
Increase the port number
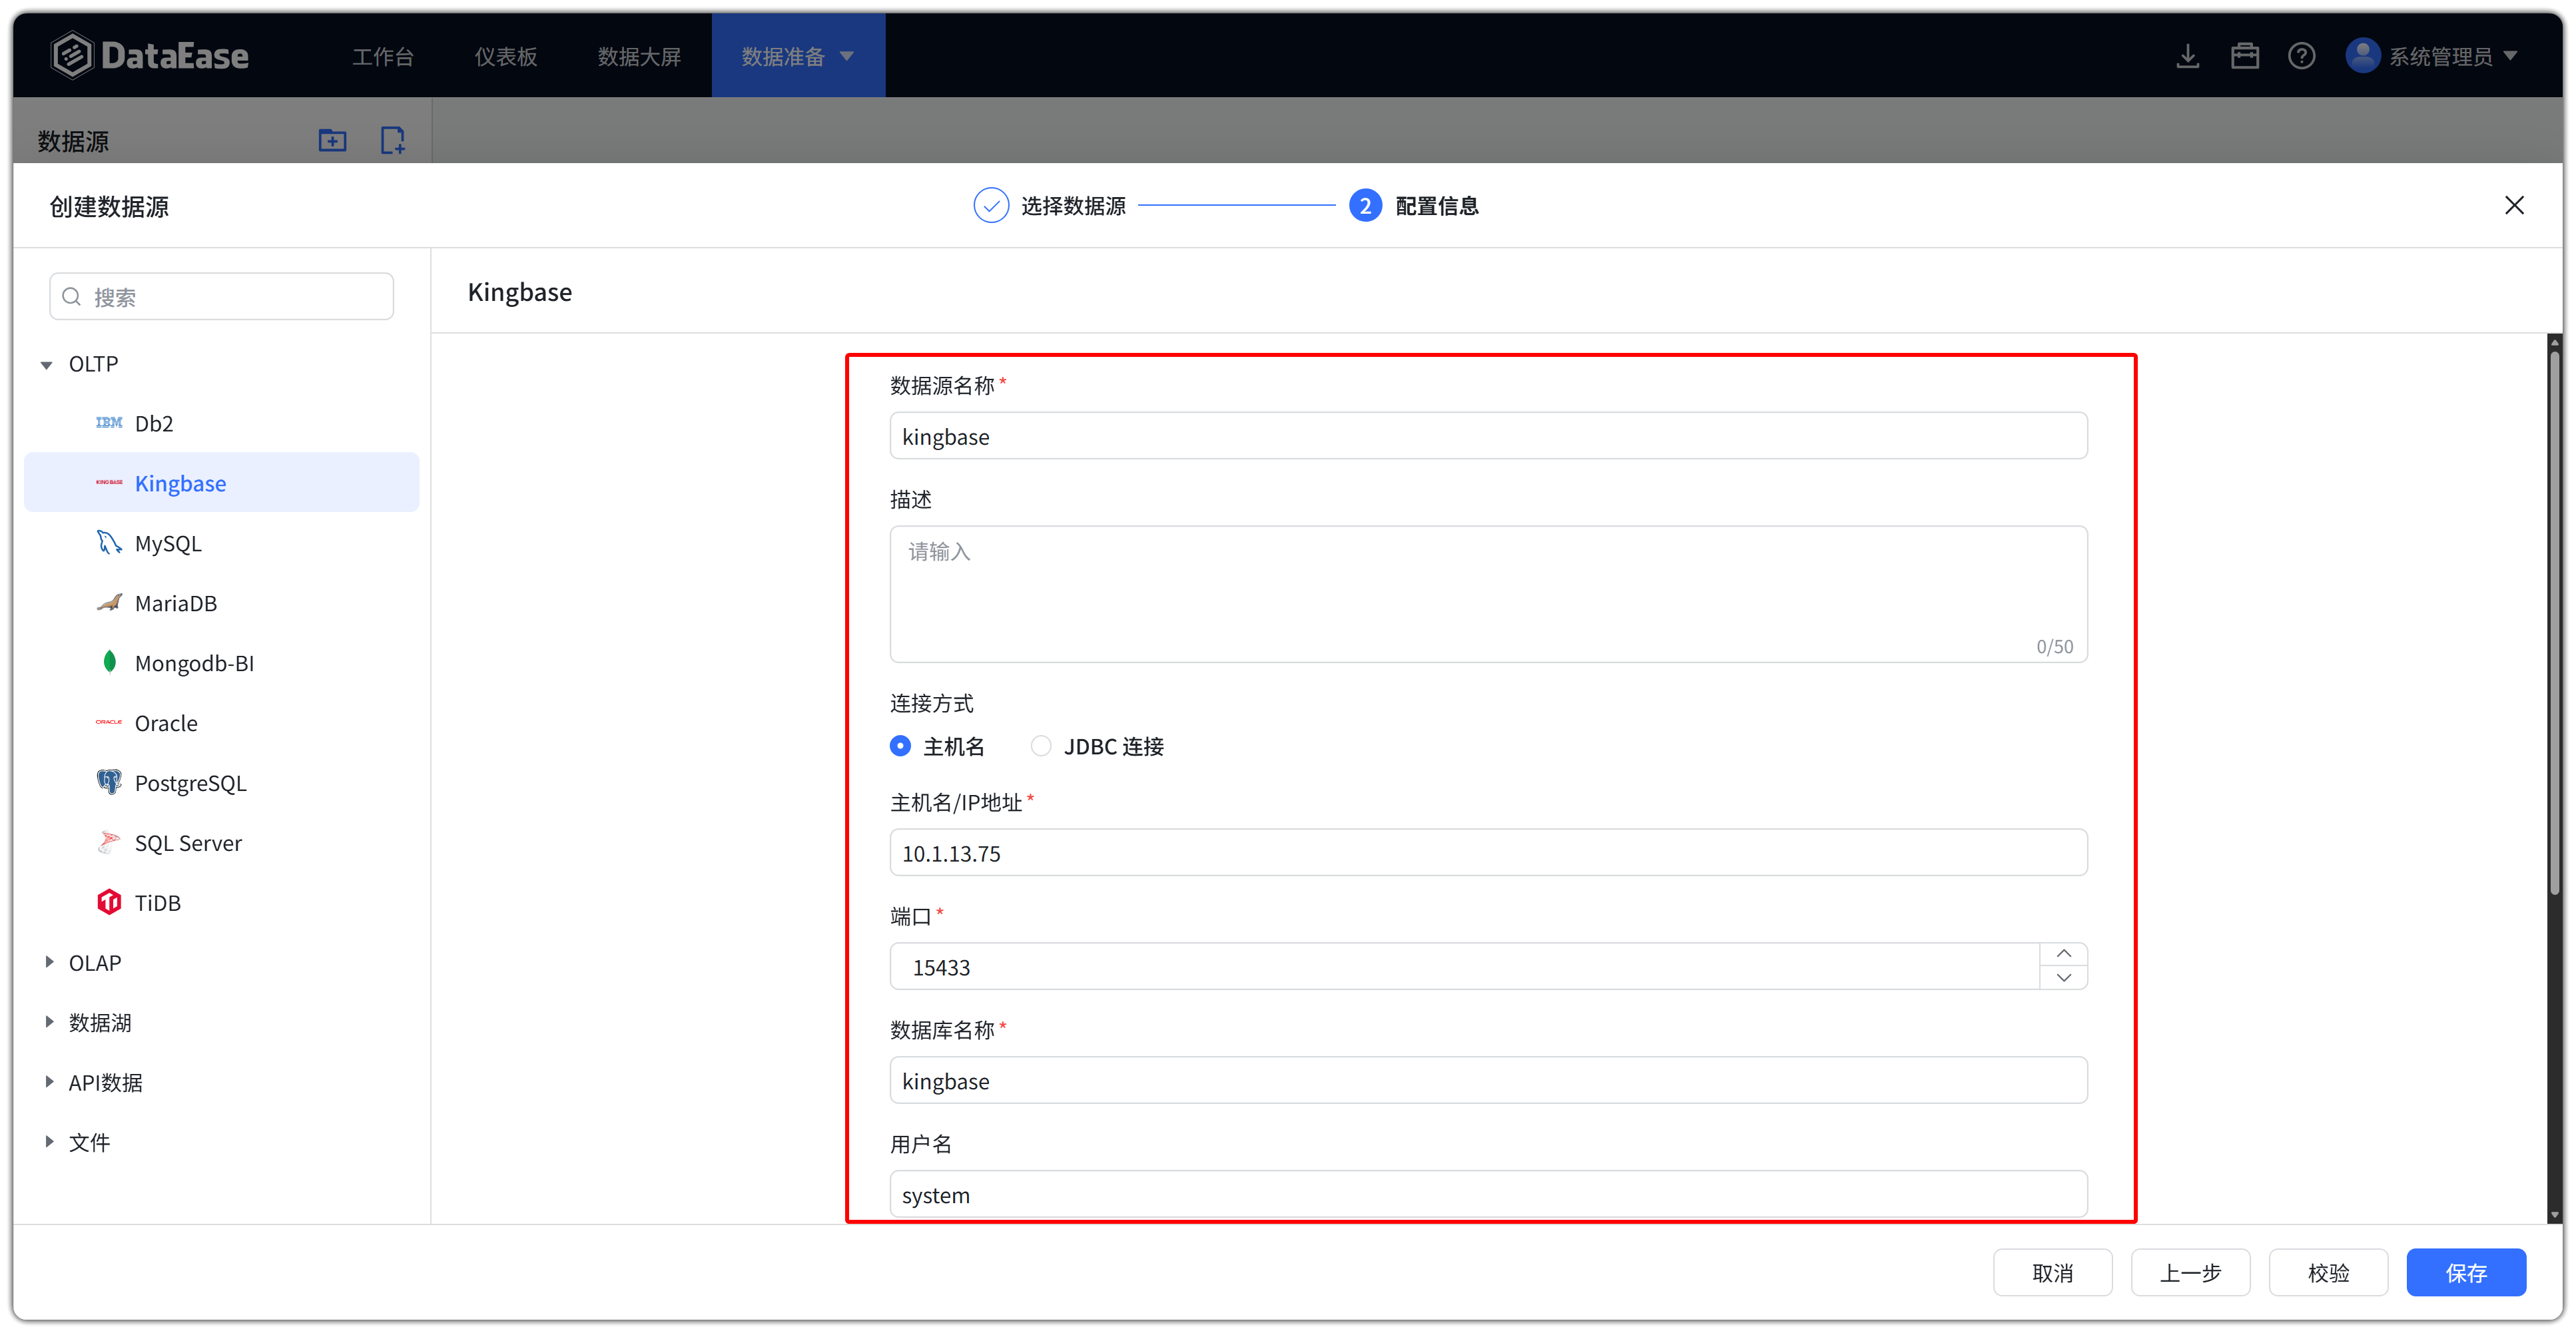point(2064,954)
